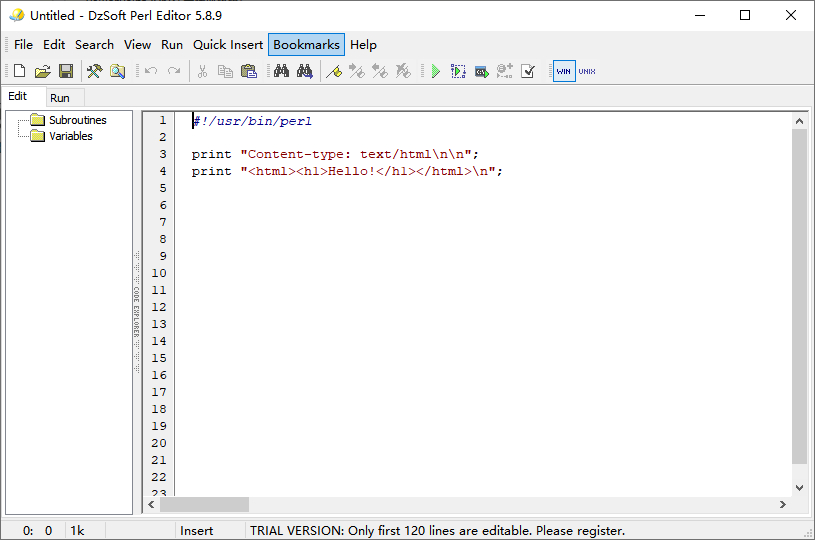Check syntax with the checkmark page icon

click(528, 71)
